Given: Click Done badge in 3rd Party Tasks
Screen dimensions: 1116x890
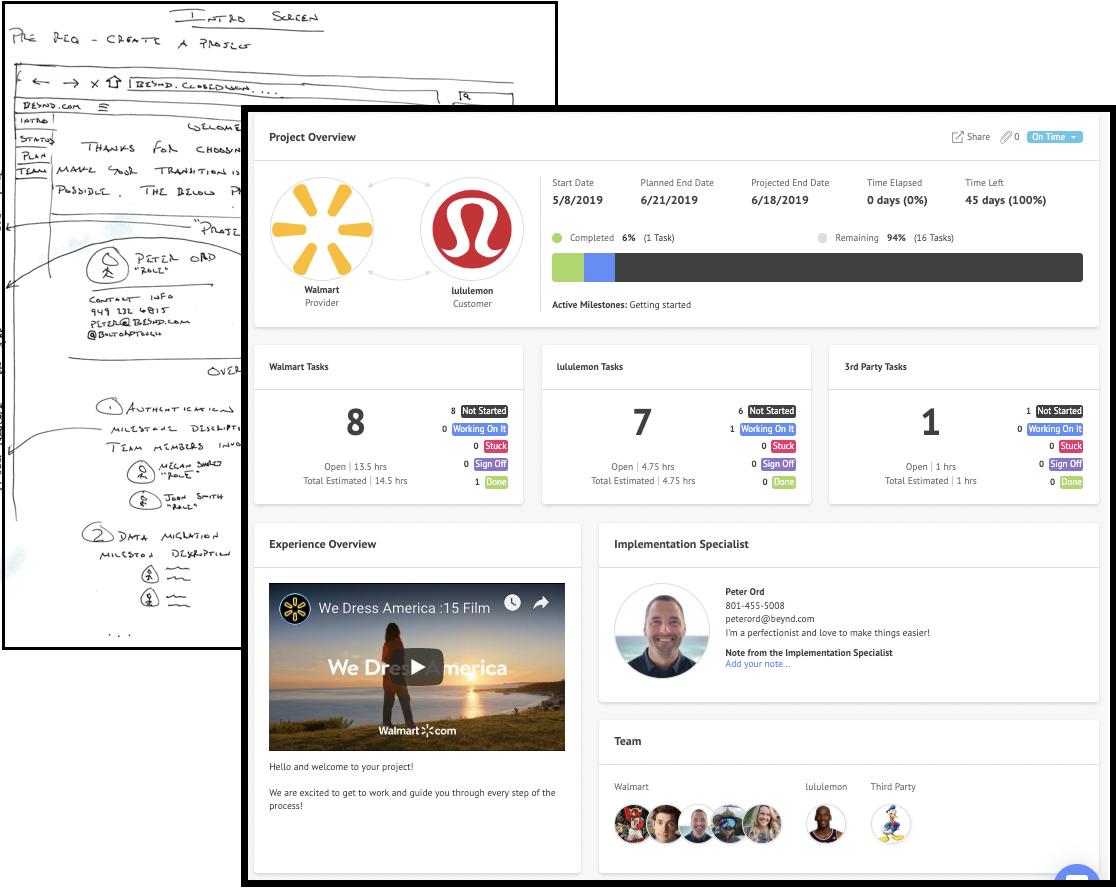Looking at the screenshot, I should click(x=1071, y=482).
